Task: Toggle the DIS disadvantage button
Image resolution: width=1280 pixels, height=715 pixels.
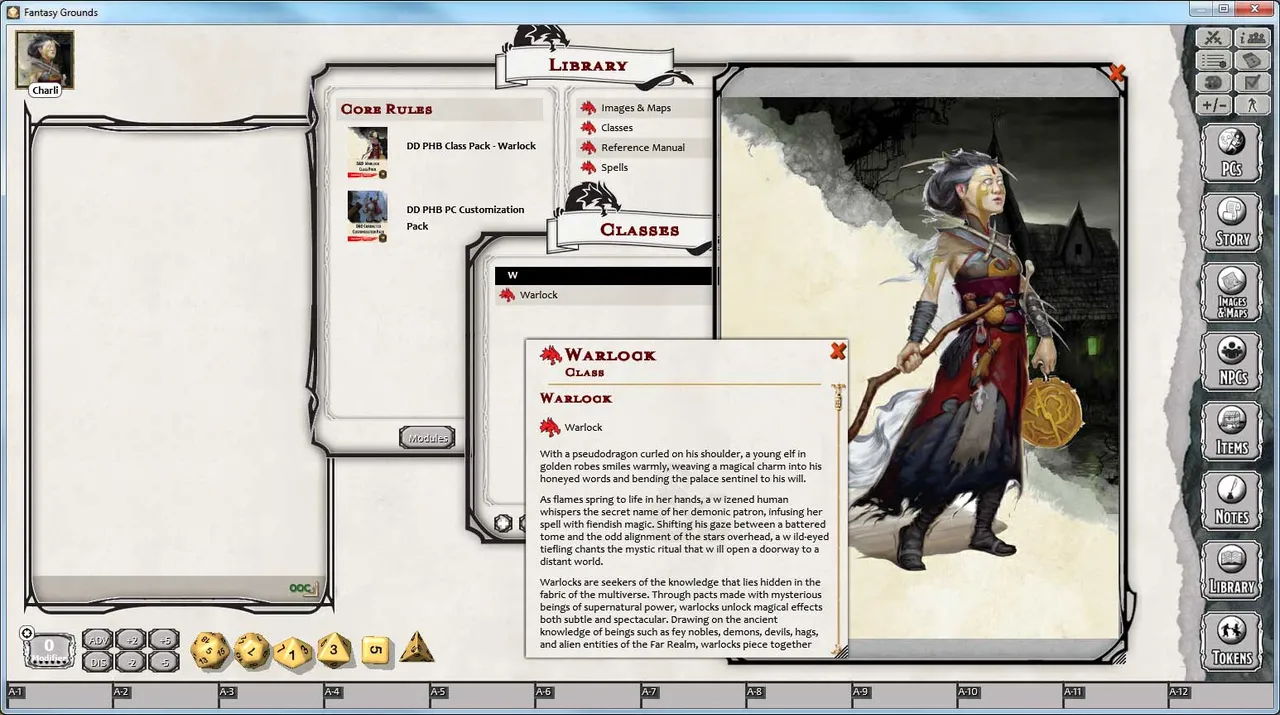Action: 97,661
